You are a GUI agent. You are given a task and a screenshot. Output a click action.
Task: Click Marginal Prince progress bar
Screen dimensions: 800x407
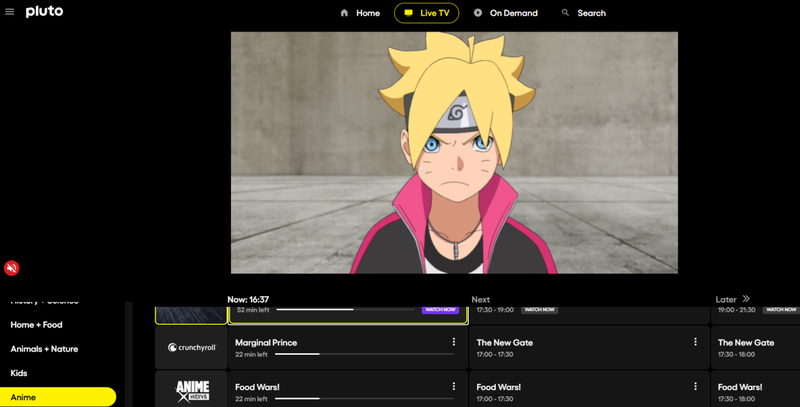(364, 354)
